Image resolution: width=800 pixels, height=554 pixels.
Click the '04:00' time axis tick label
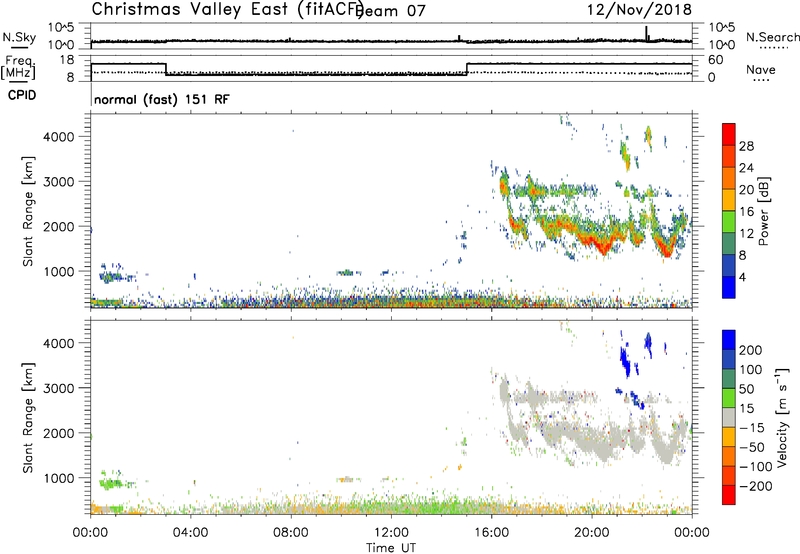[x=191, y=533]
